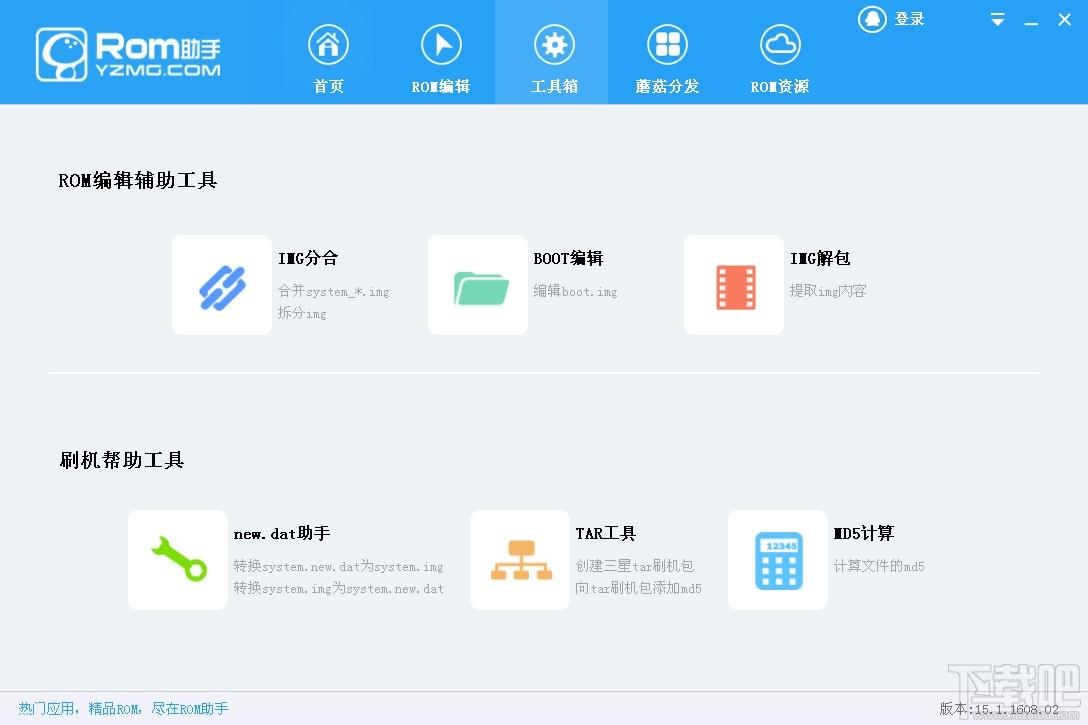The width and height of the screenshot is (1088, 725).
Task: Launch the new.dat助手 wrench icon
Action: tap(178, 560)
